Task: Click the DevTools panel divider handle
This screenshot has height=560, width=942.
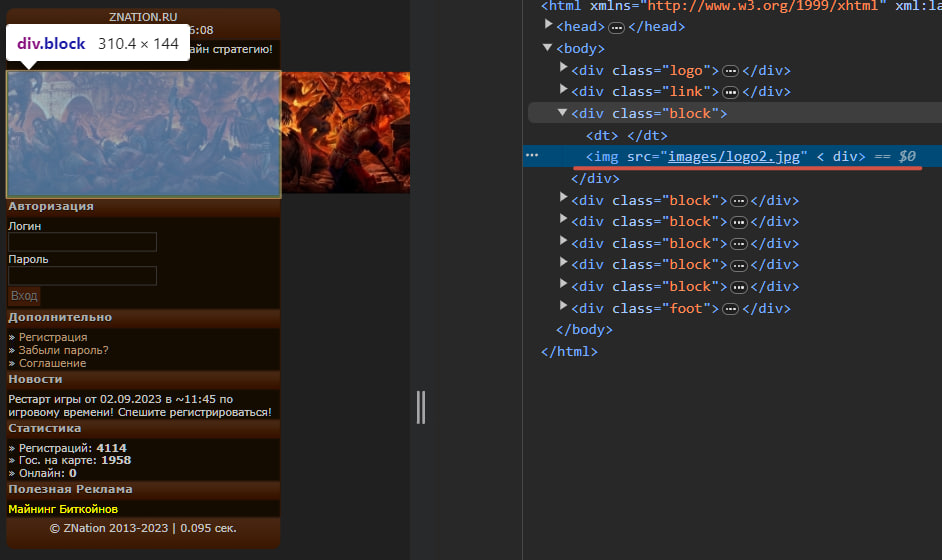Action: [x=421, y=407]
